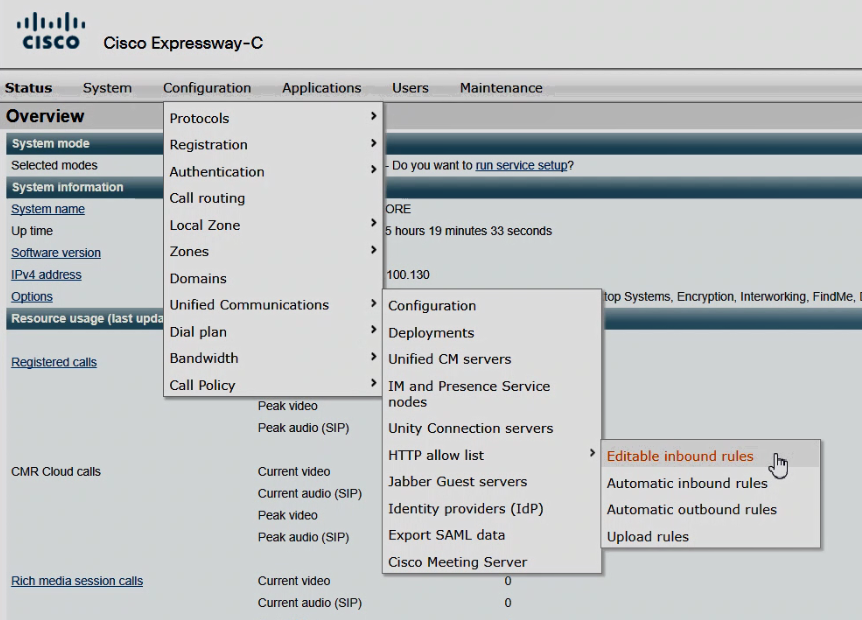Open the Software version link
862x620 pixels.
click(x=56, y=253)
